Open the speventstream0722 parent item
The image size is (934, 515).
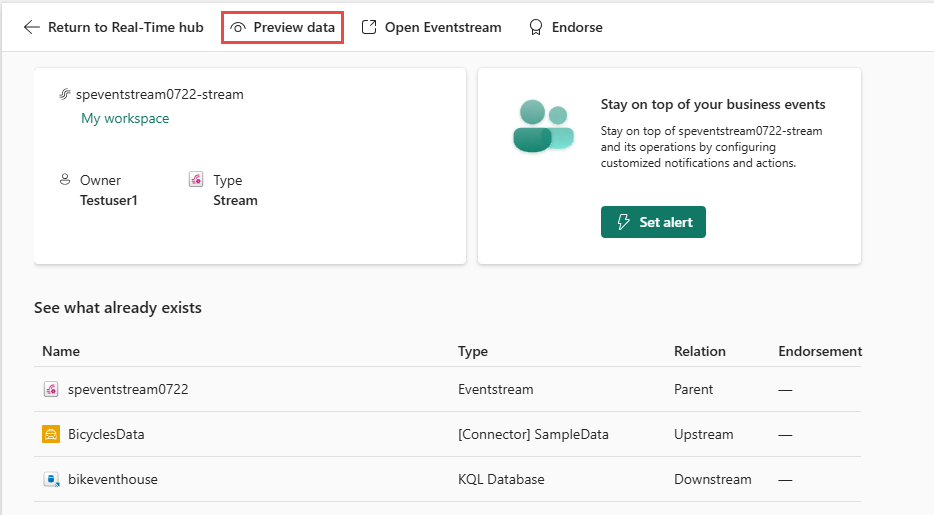coord(128,389)
